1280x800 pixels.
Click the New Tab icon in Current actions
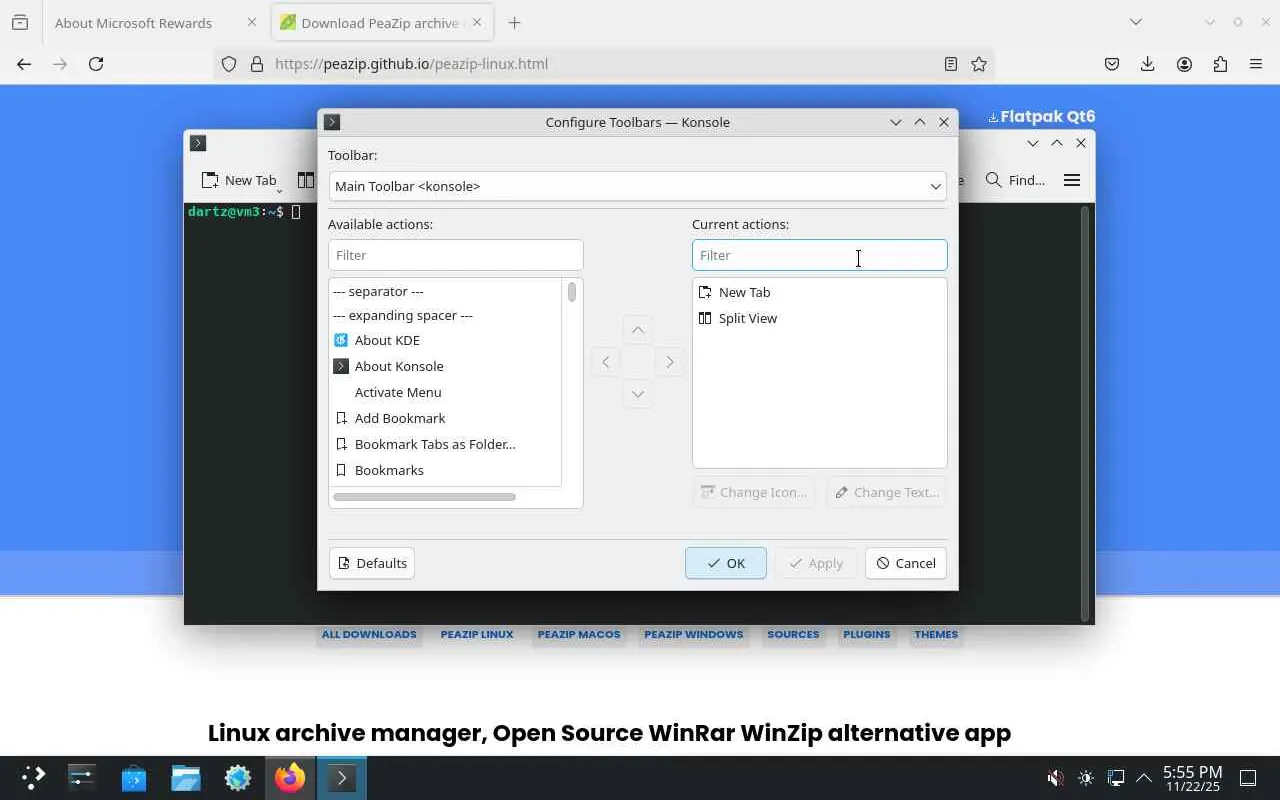point(705,292)
